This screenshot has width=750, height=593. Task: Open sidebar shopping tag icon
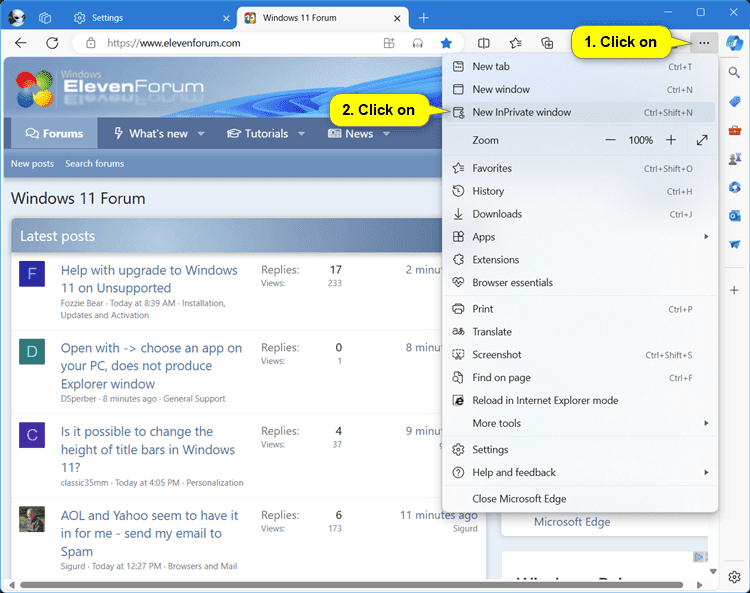pyautogui.click(x=734, y=101)
